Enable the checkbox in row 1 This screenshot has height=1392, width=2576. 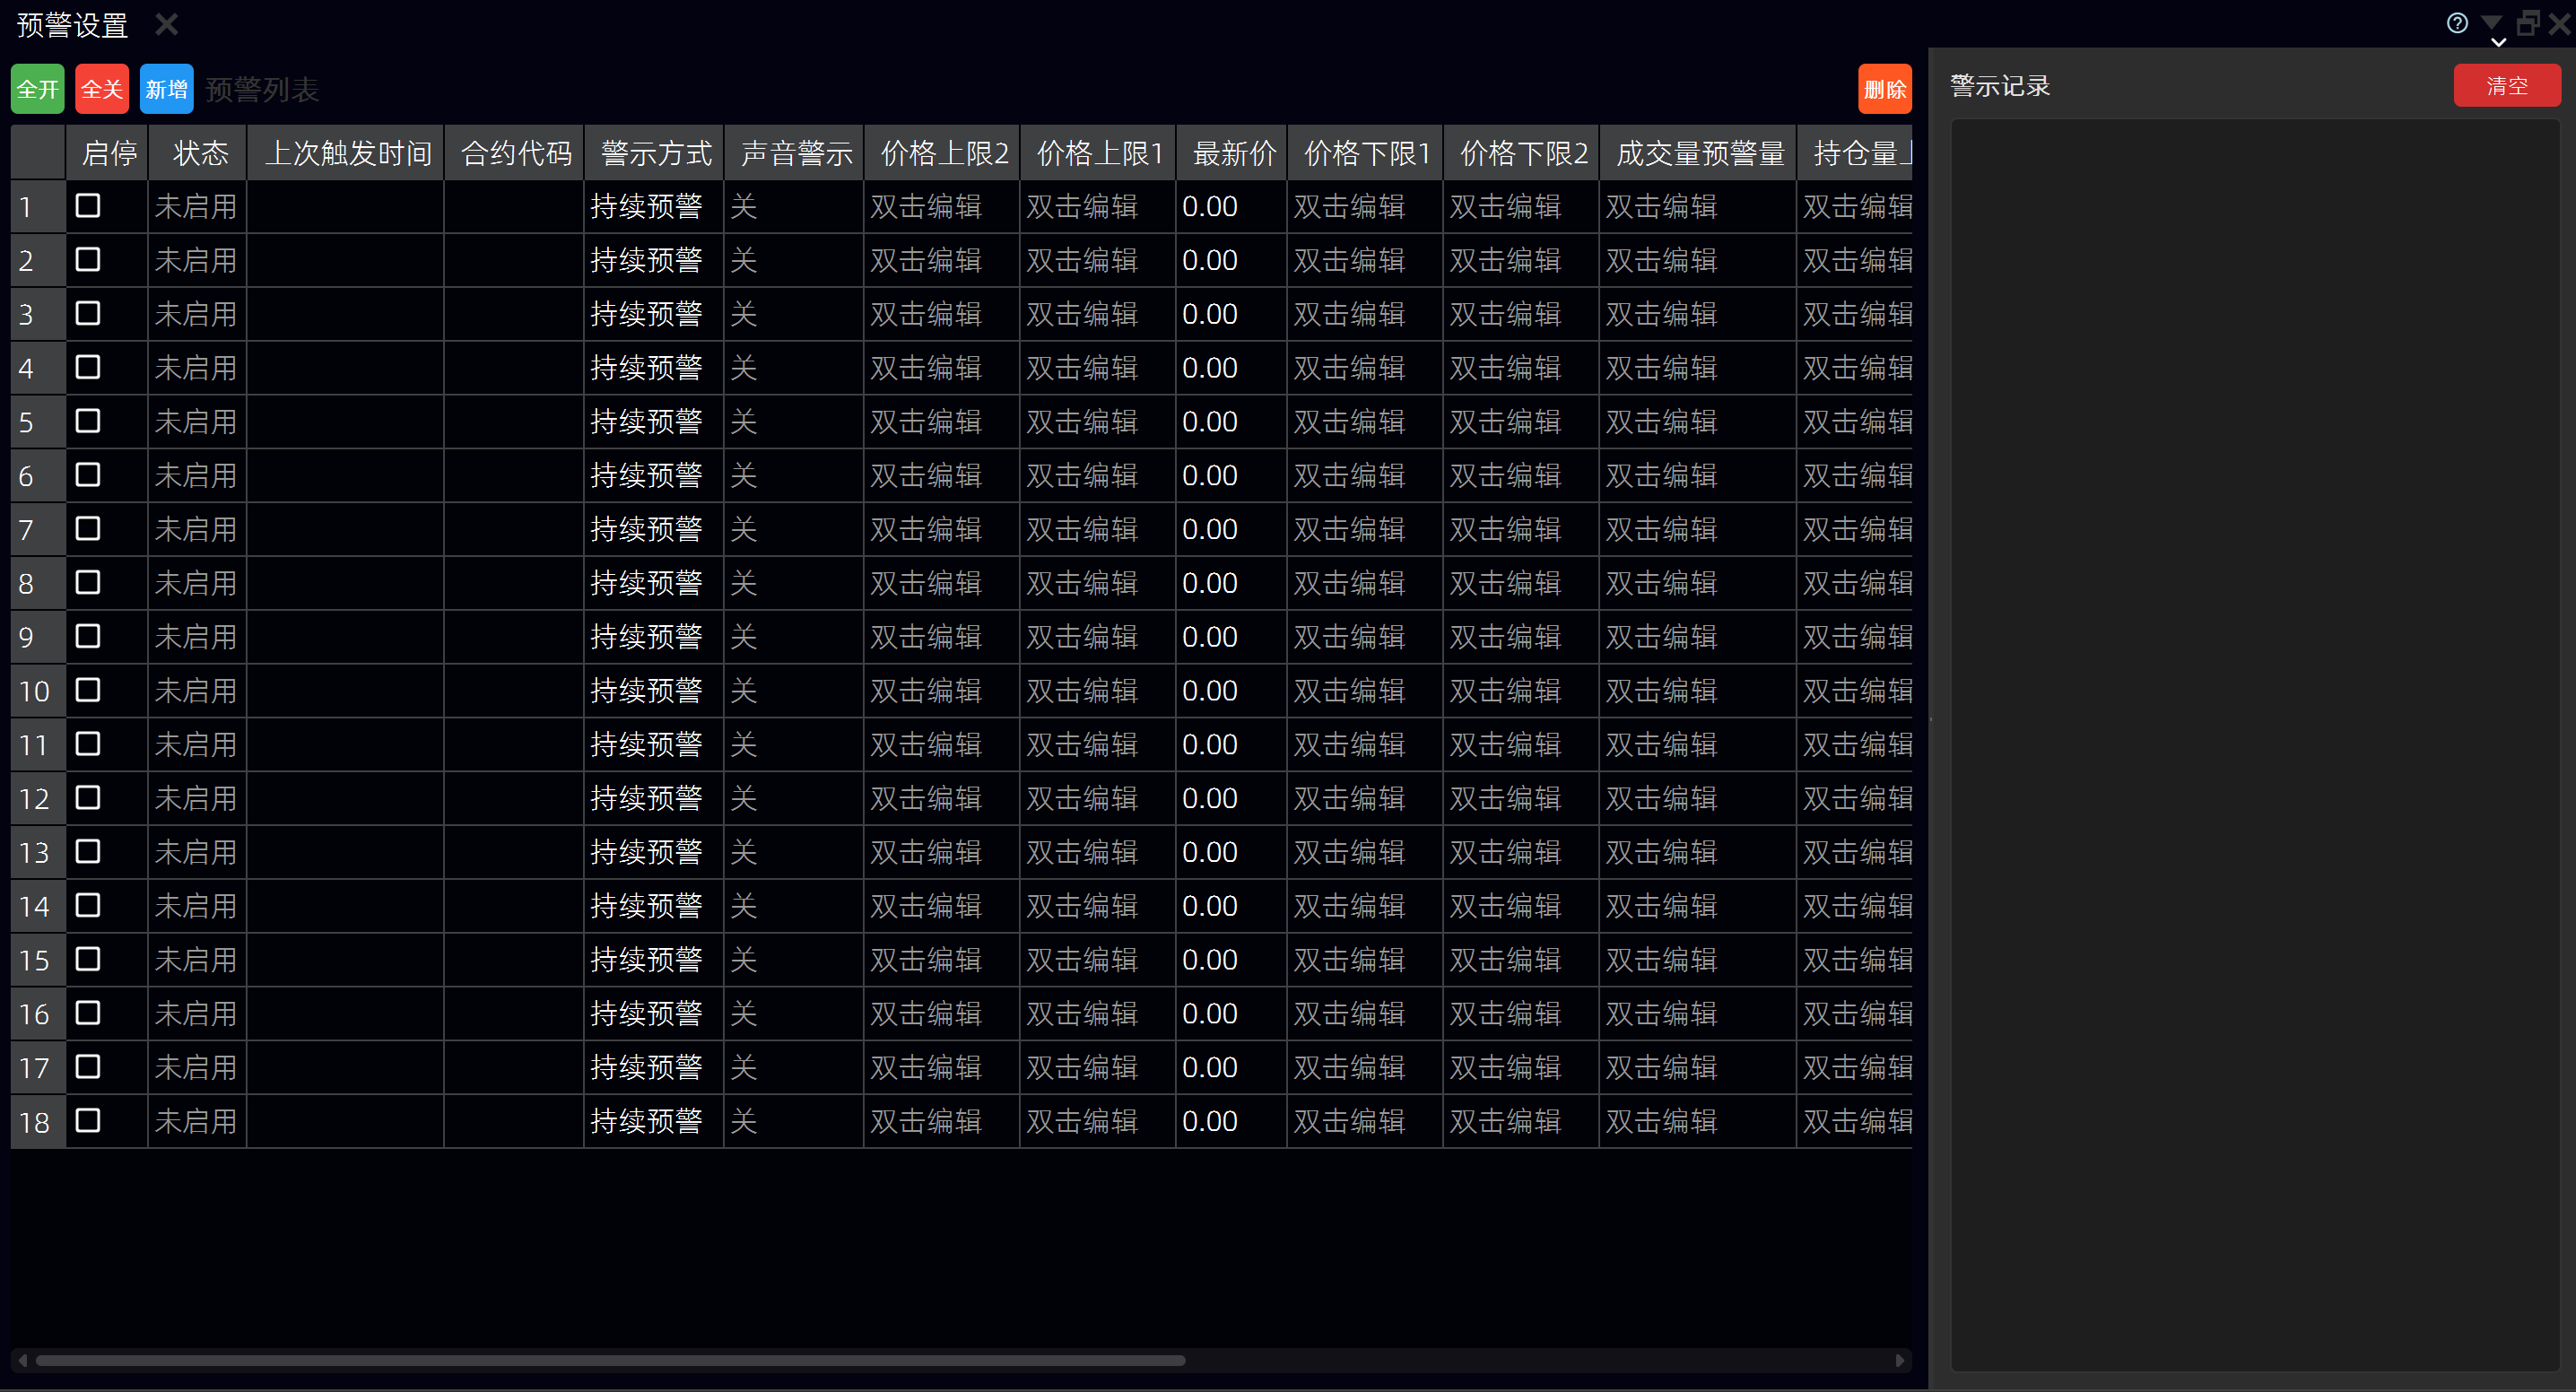pyautogui.click(x=88, y=206)
